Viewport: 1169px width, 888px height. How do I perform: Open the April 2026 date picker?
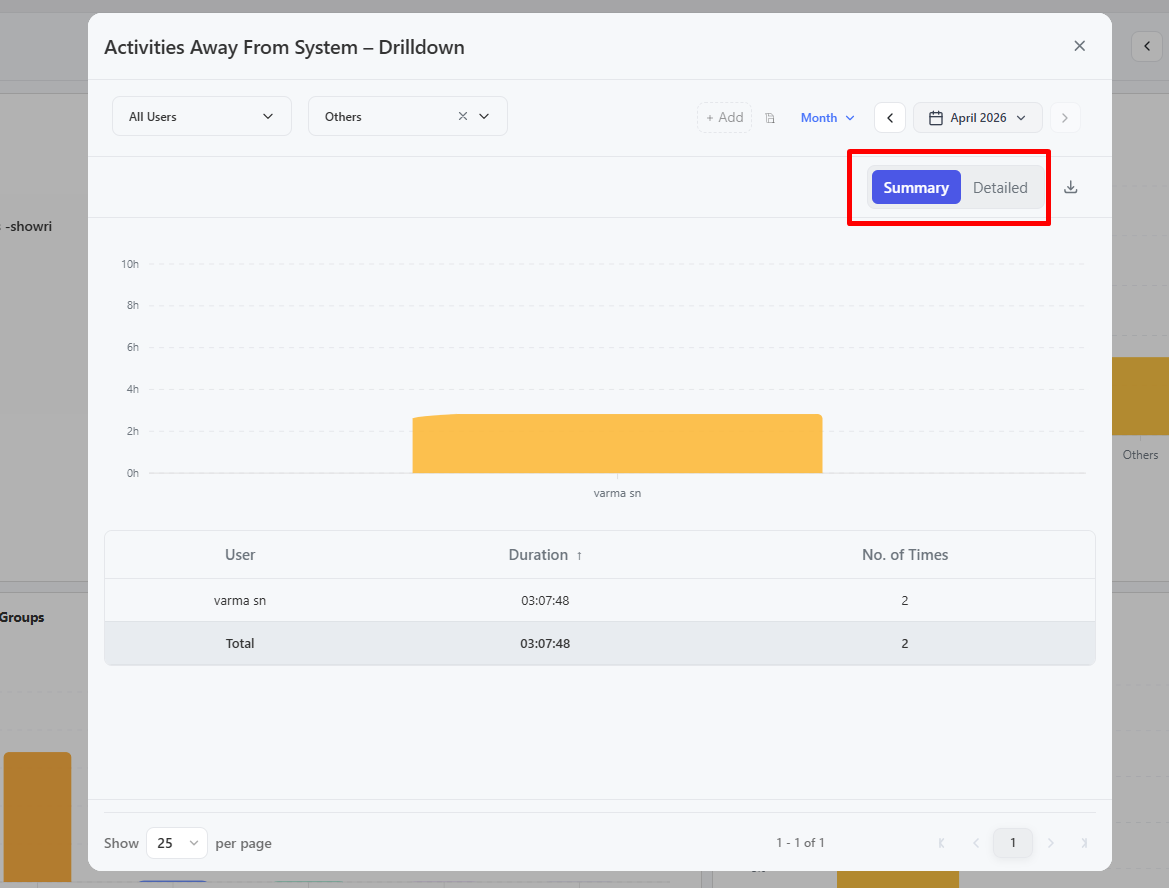(x=977, y=118)
